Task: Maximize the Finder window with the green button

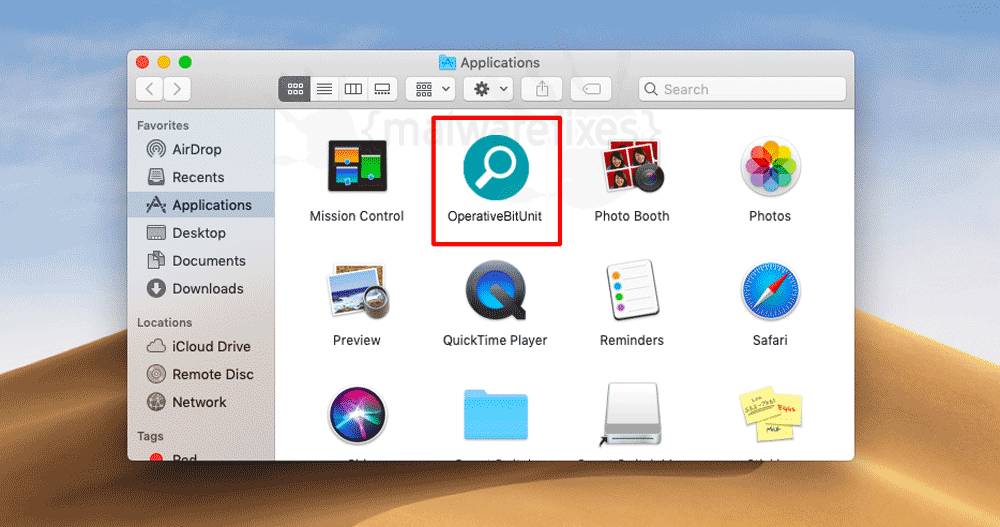Action: coord(185,62)
